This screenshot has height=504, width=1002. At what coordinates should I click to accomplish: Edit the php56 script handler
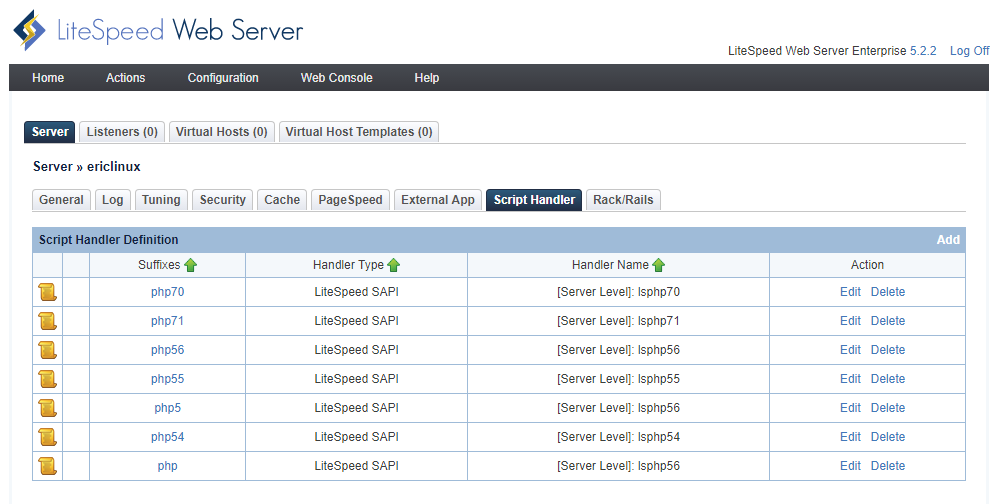tap(850, 350)
